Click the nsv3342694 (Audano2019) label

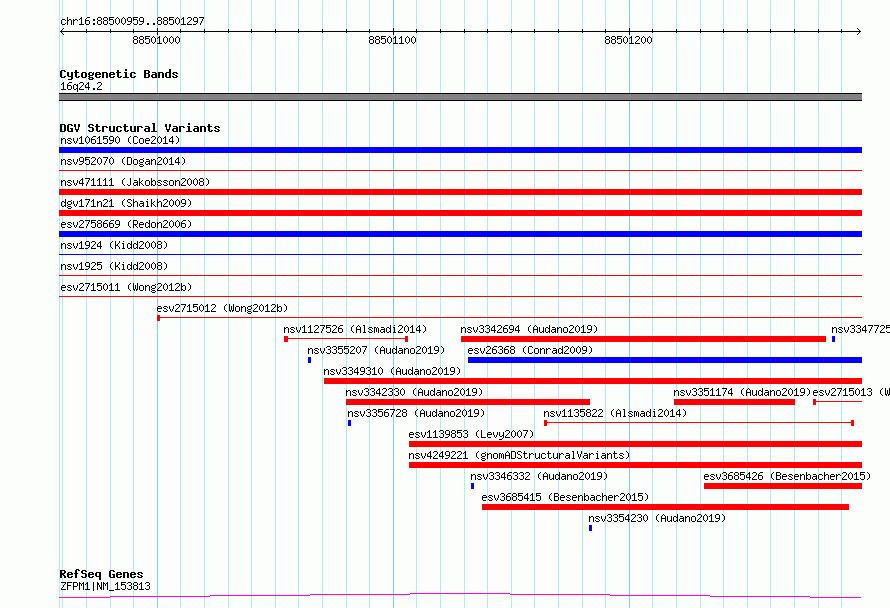[529, 329]
